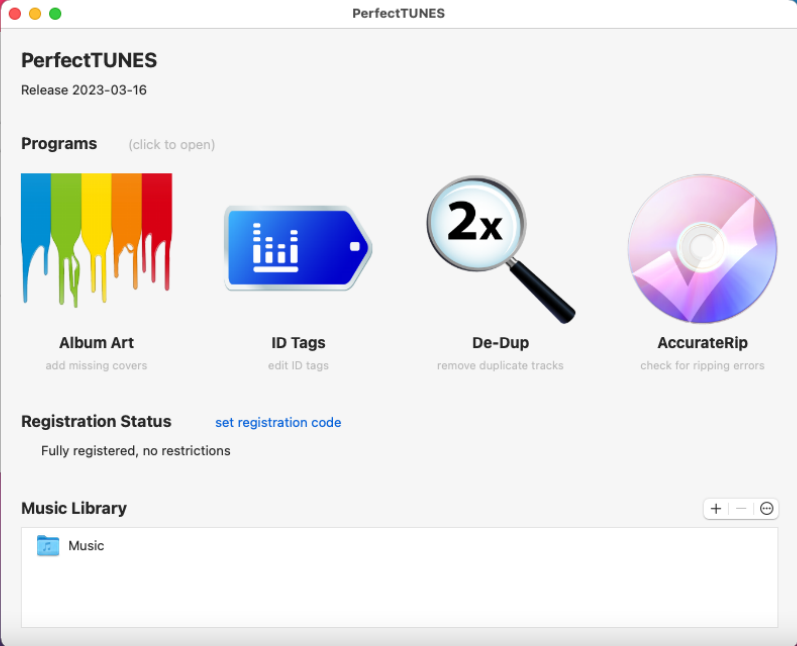The width and height of the screenshot is (797, 646).
Task: Click the Release 2023-03-16 text
Action: click(x=84, y=90)
